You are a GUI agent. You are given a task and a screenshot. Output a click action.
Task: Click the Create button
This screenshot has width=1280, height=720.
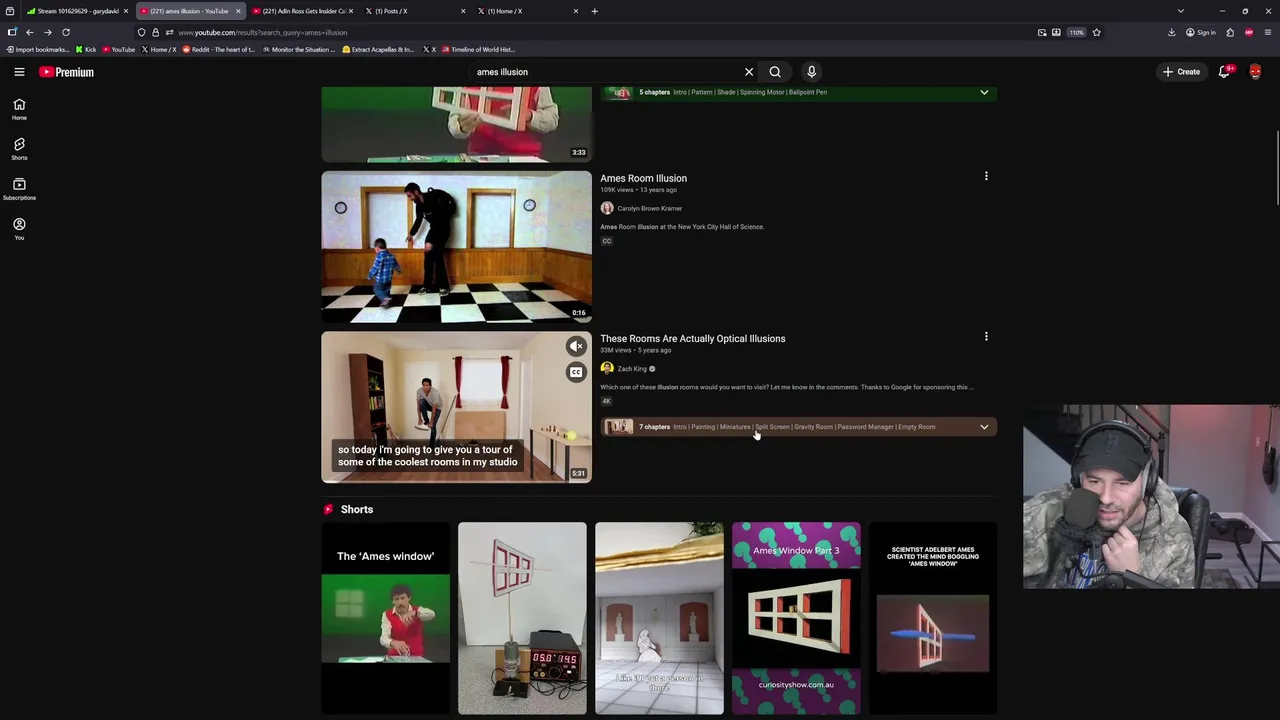(x=1181, y=72)
